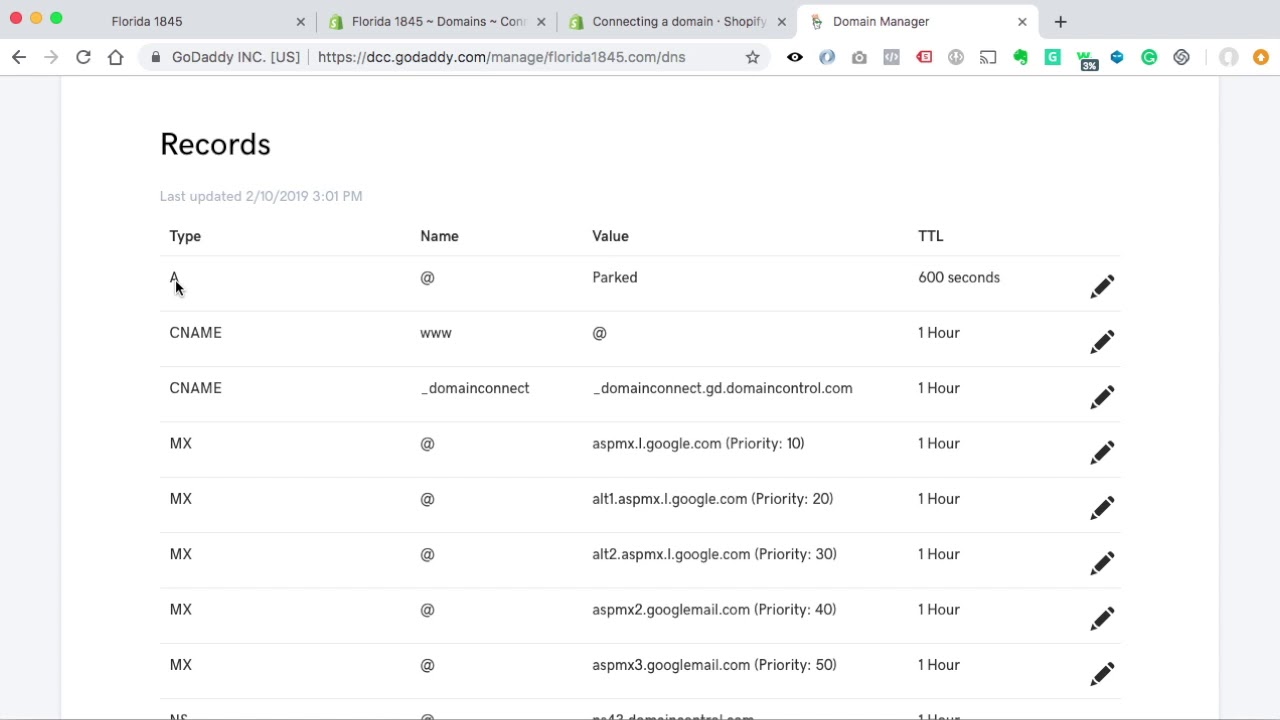This screenshot has height=720, width=1280.
Task: Click the TTL column header
Action: coord(931,236)
